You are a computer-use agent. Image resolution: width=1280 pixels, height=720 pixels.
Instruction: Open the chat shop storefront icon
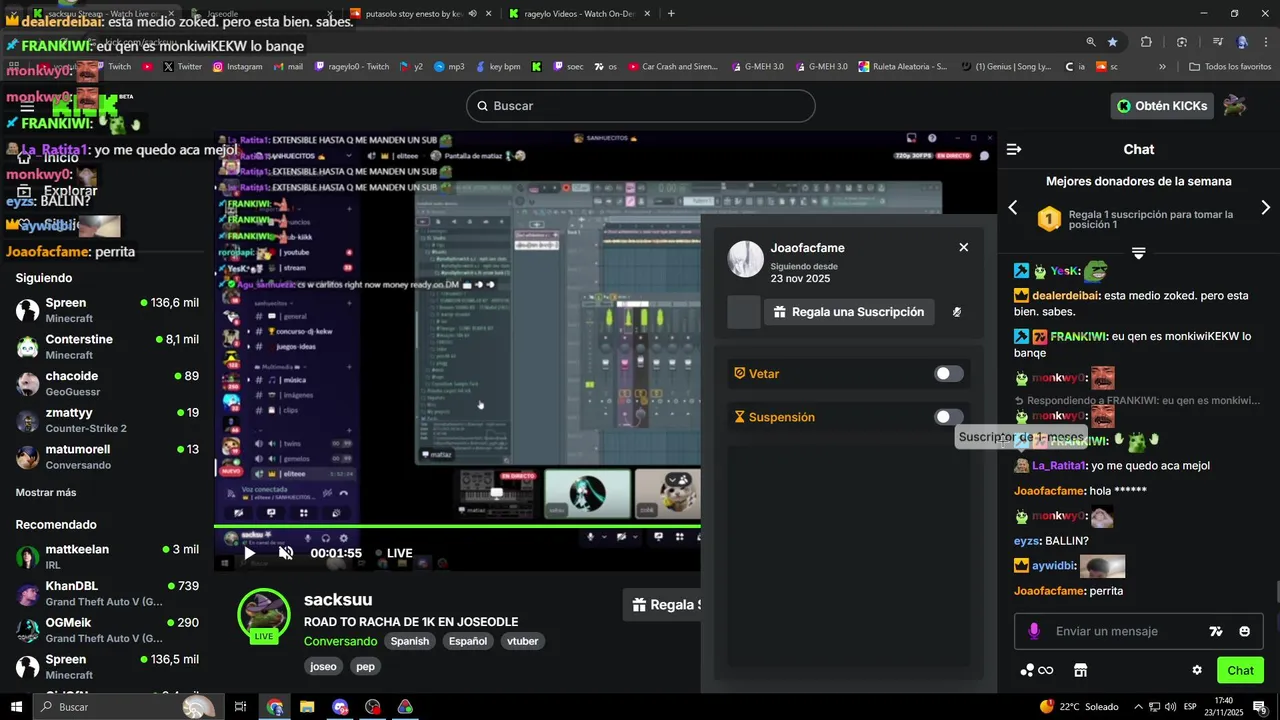(x=1080, y=670)
